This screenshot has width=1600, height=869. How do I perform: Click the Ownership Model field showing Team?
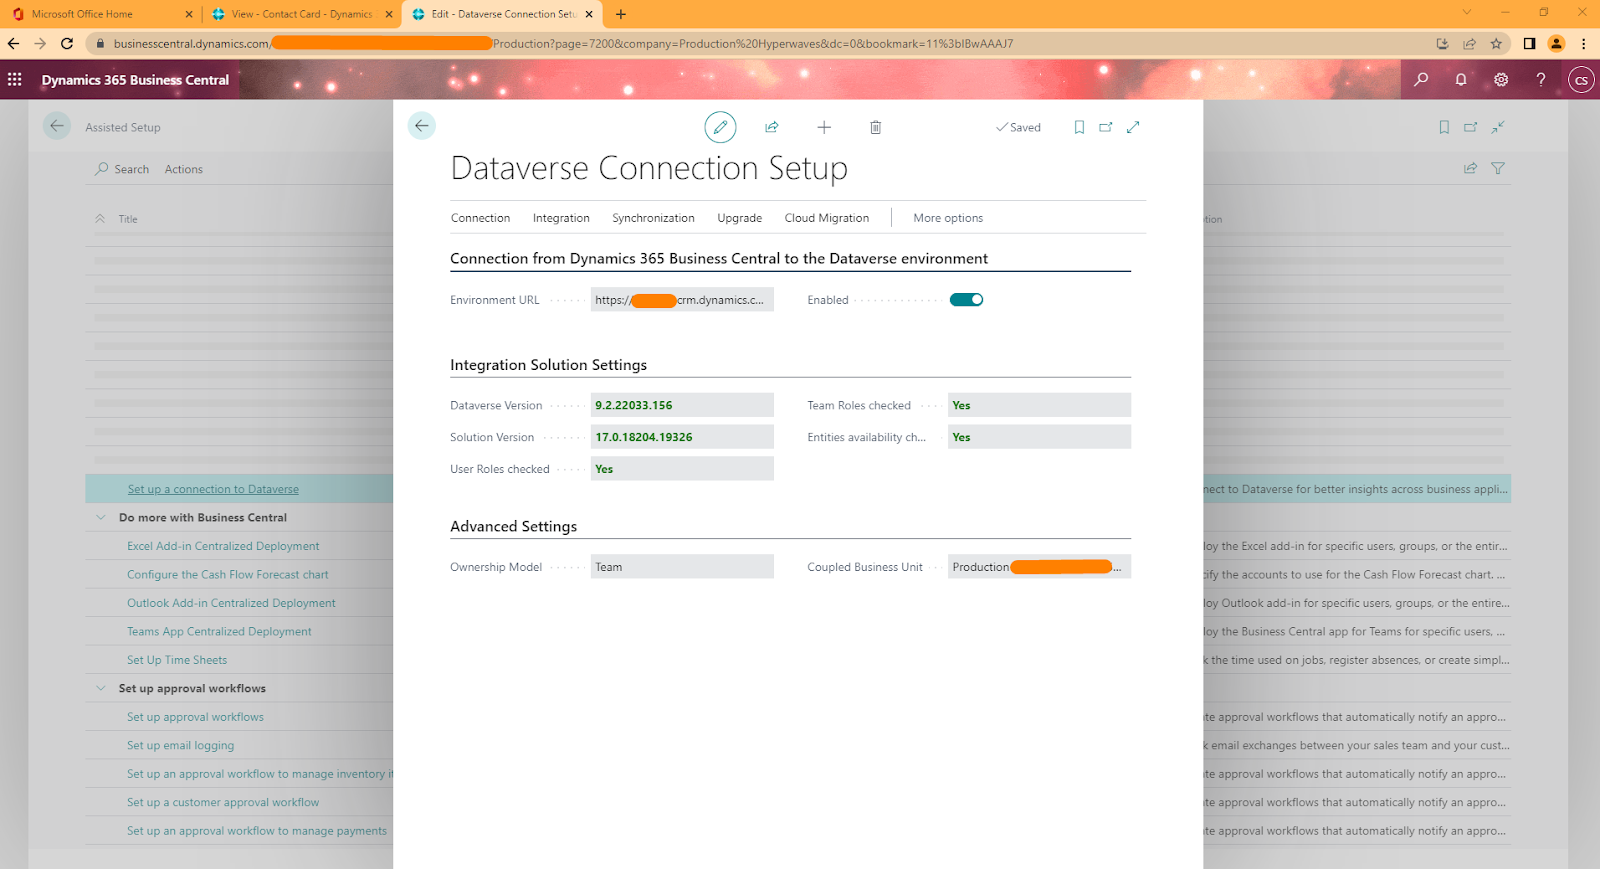682,567
